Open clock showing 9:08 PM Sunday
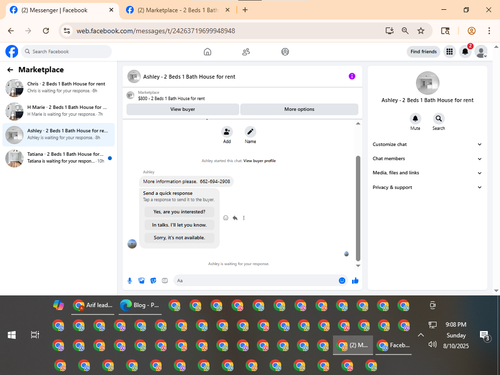This screenshot has width=500, height=375. click(456, 335)
